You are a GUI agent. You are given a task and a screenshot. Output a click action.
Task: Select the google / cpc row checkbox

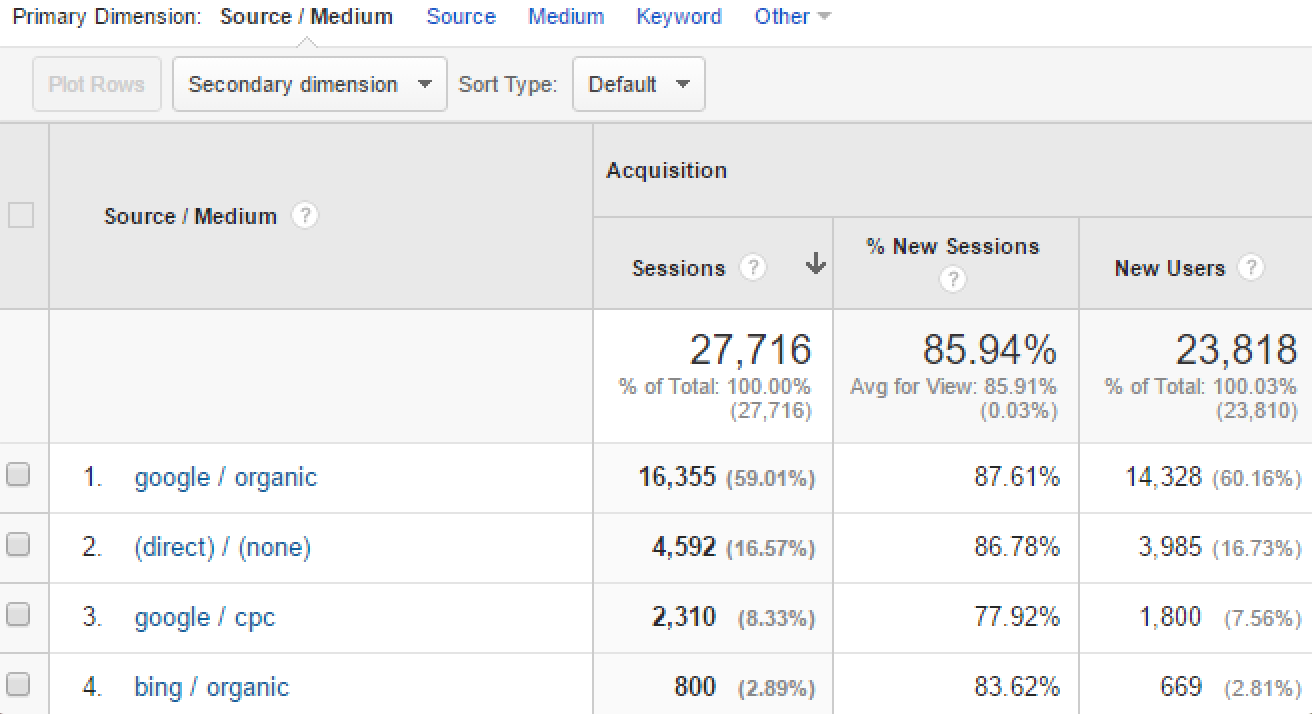(19, 616)
